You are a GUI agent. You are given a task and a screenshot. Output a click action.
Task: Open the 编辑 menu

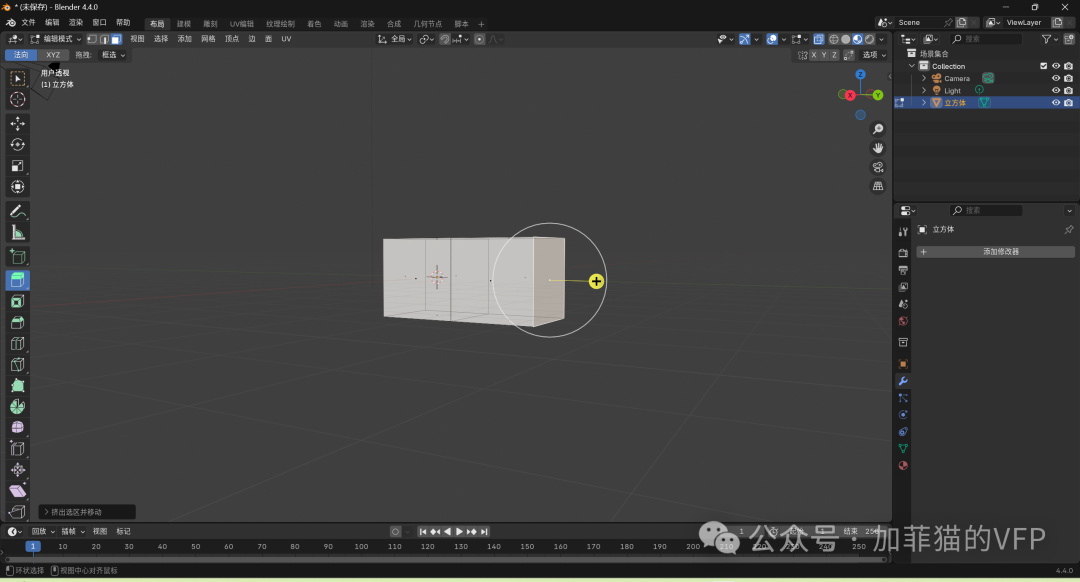click(x=52, y=23)
